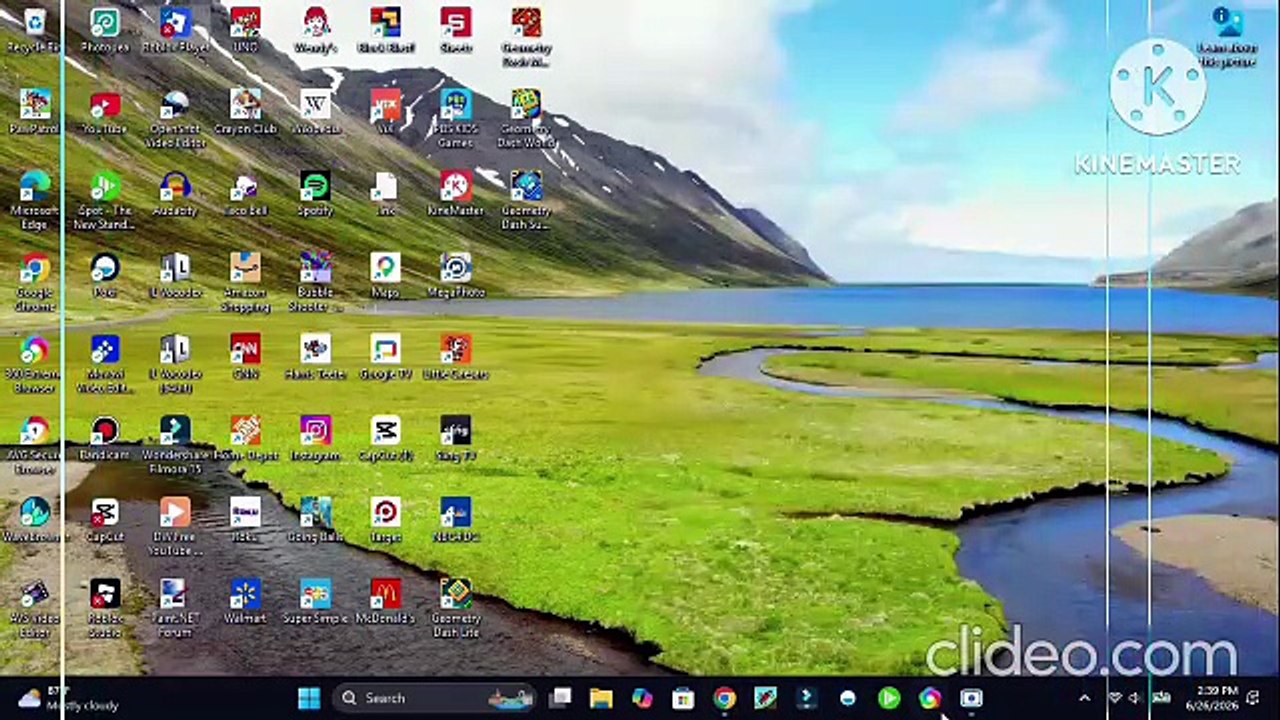
Task: Open the volume control in system tray
Action: point(1134,698)
